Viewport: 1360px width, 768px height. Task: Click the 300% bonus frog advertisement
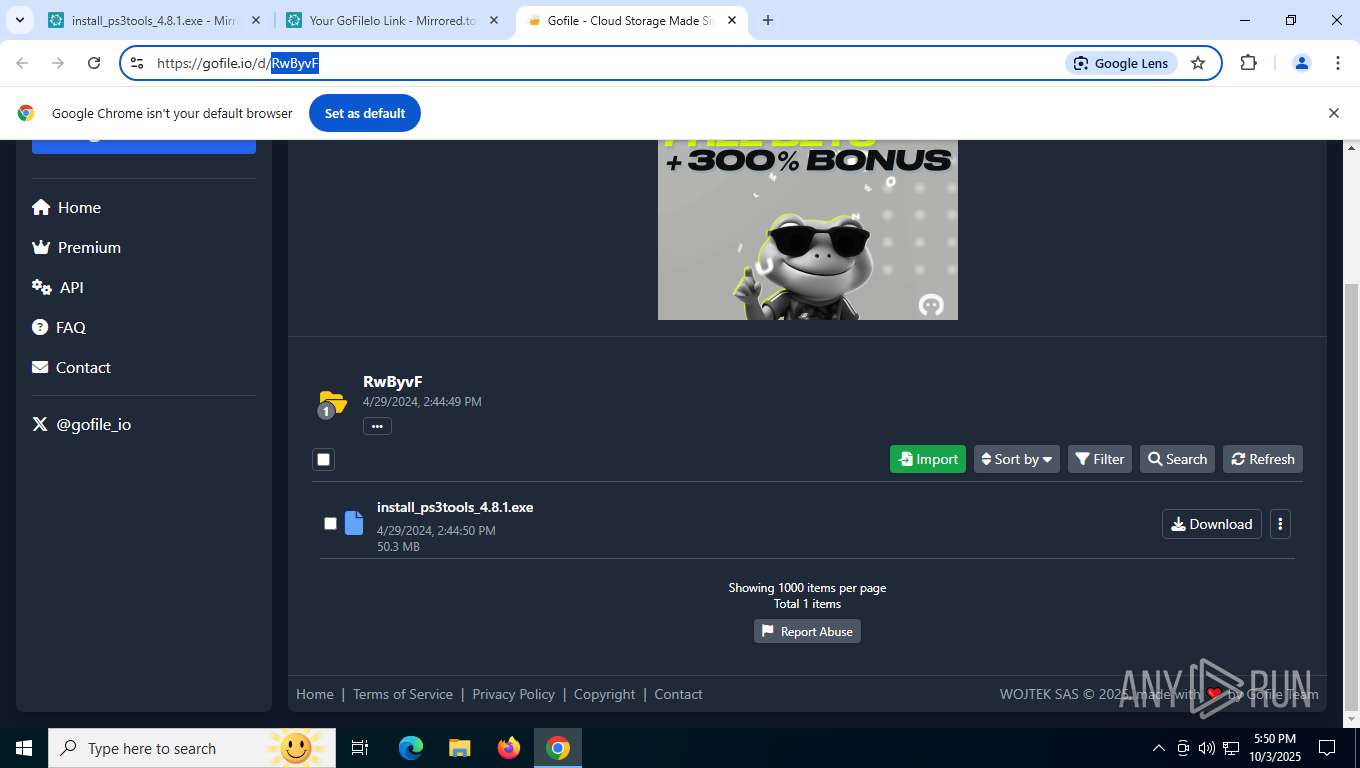(808, 230)
